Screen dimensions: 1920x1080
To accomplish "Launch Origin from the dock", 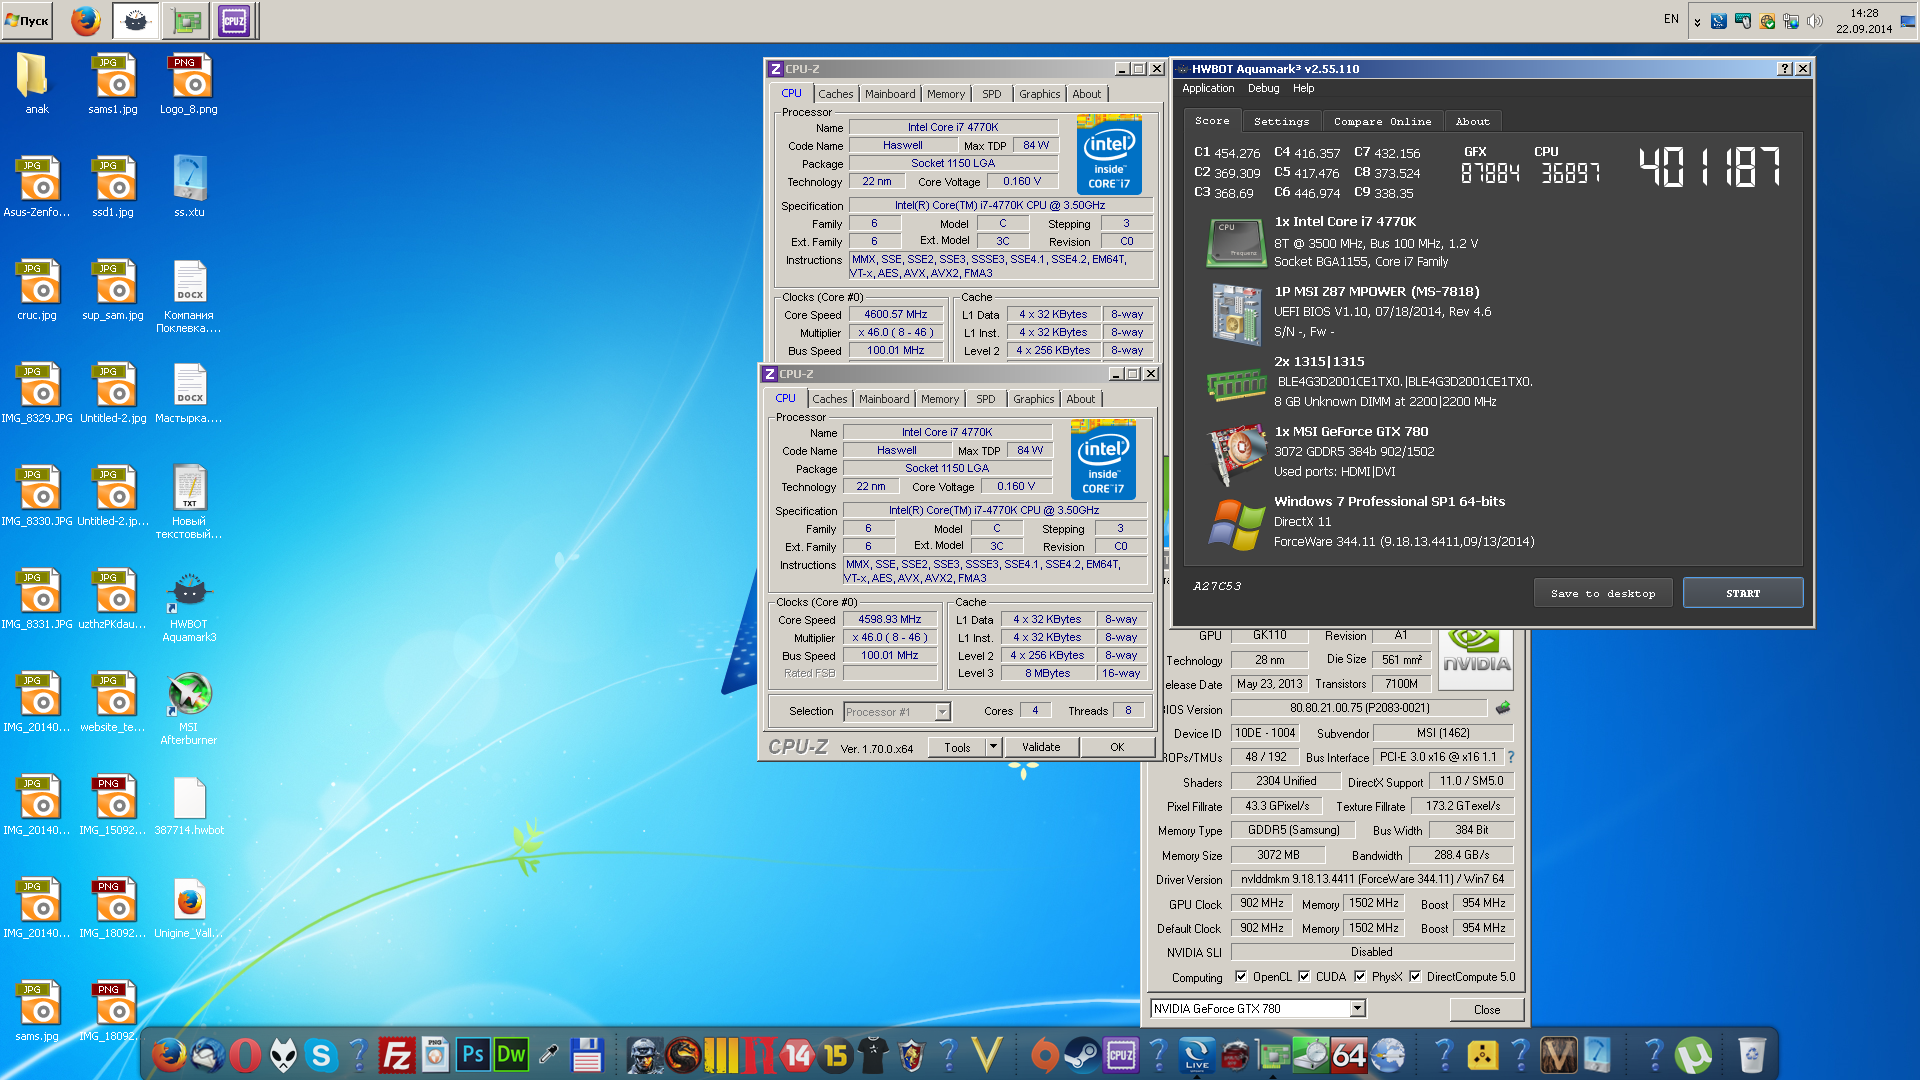I will point(1044,1054).
